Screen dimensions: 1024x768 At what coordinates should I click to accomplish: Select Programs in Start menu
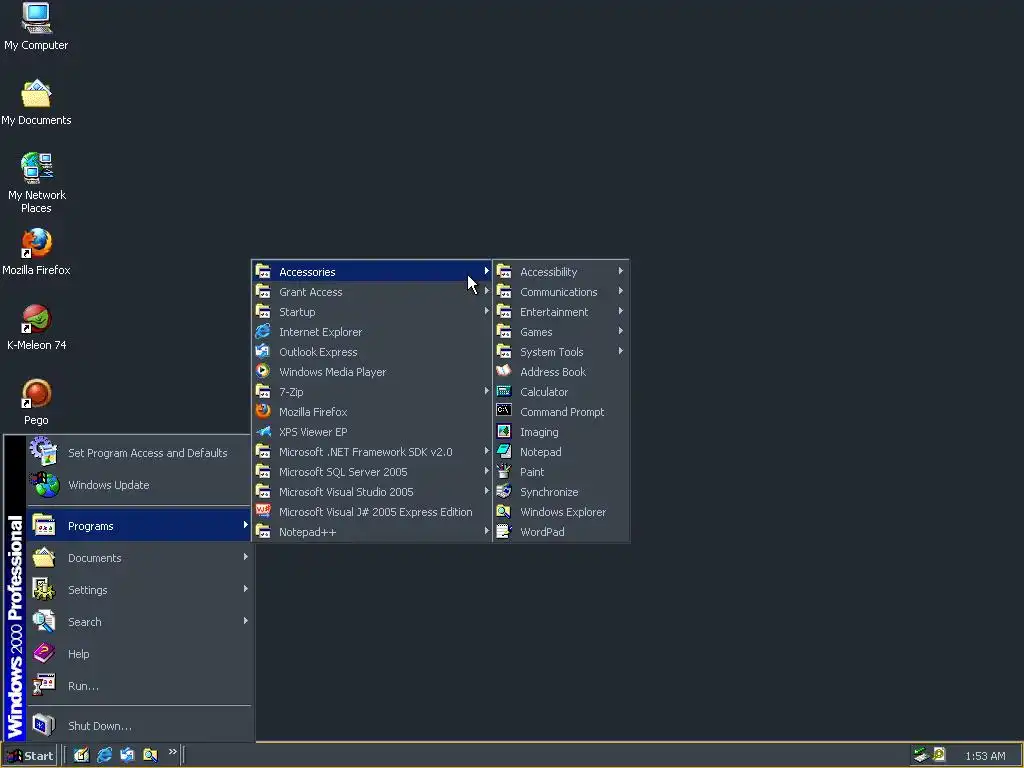(x=138, y=526)
